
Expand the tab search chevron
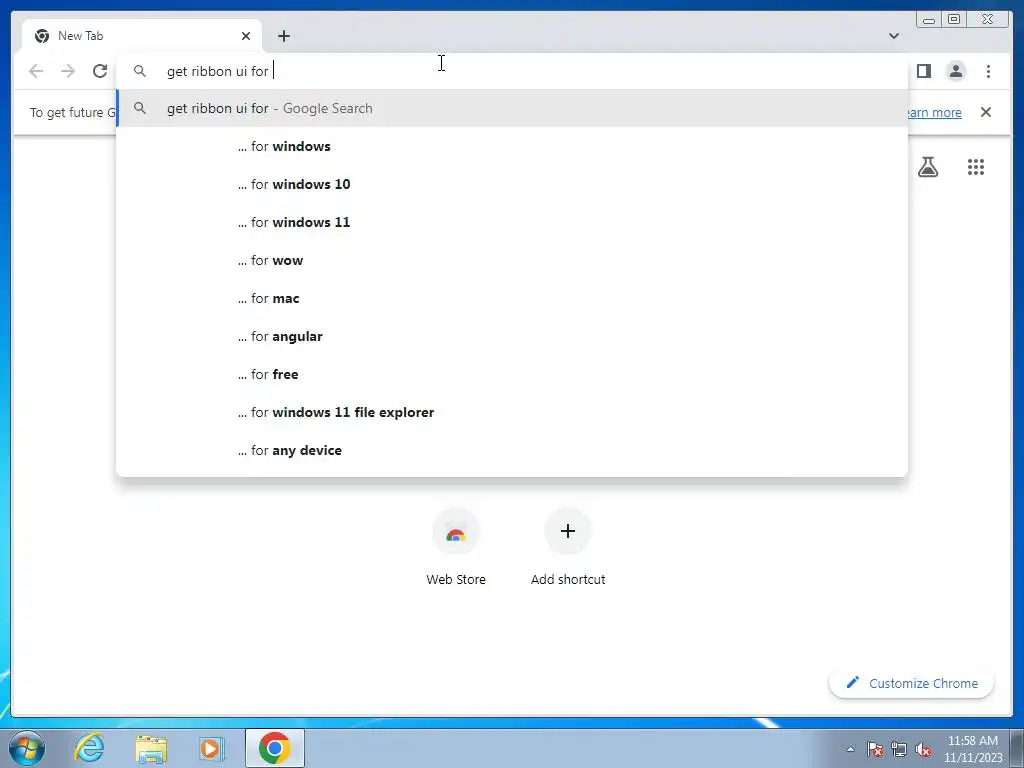894,36
